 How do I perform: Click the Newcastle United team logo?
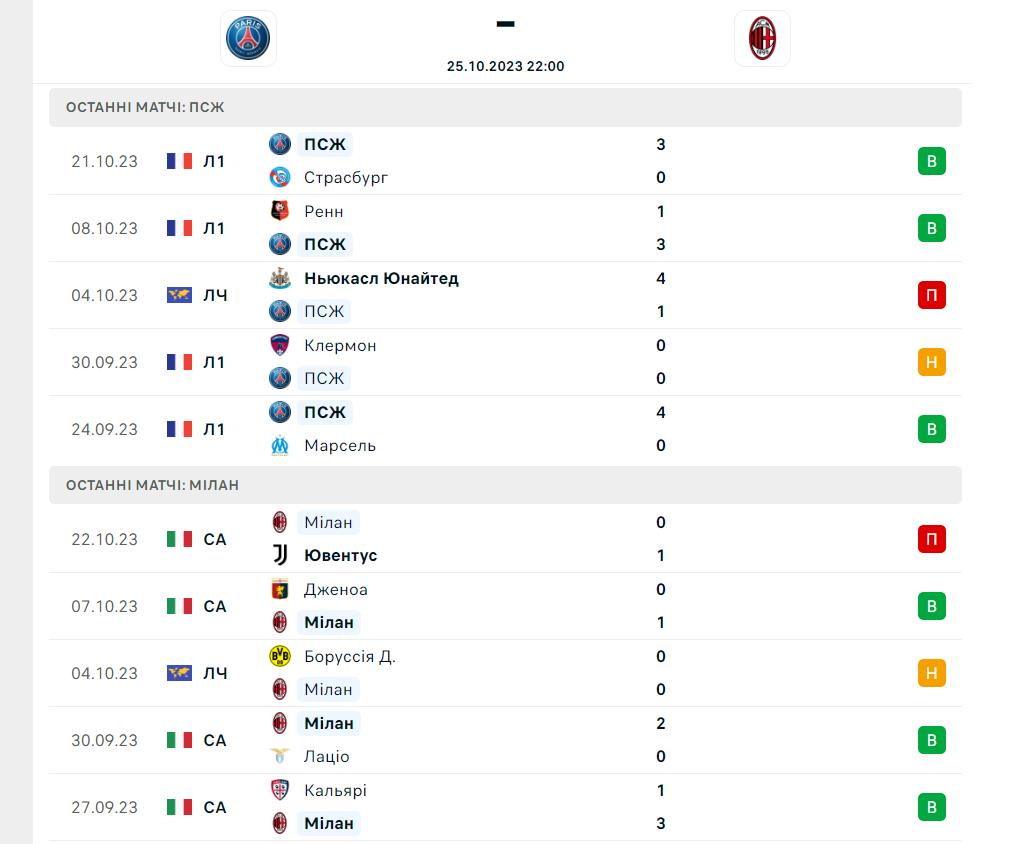(x=280, y=278)
